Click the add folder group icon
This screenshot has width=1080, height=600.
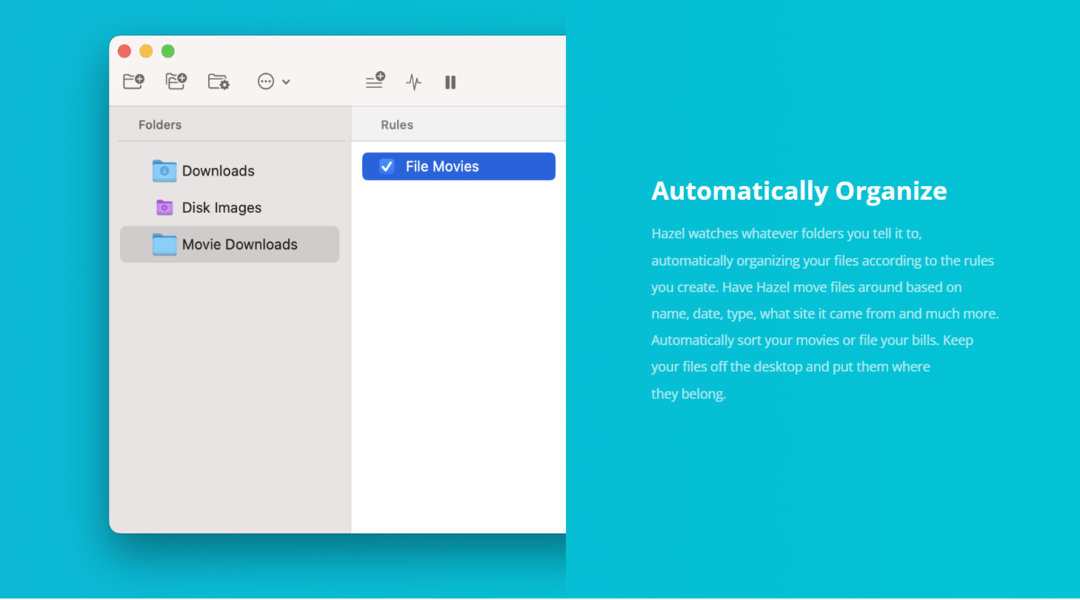coord(176,82)
